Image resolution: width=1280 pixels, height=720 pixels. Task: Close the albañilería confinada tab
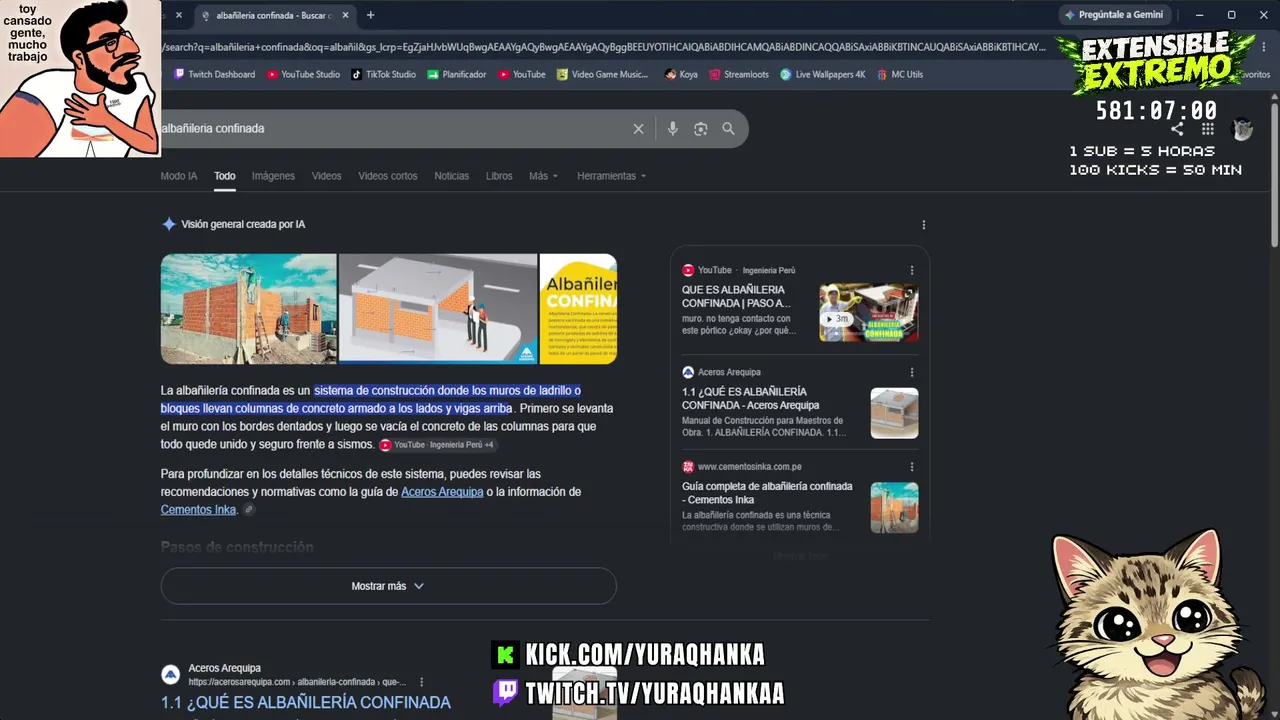coord(346,15)
